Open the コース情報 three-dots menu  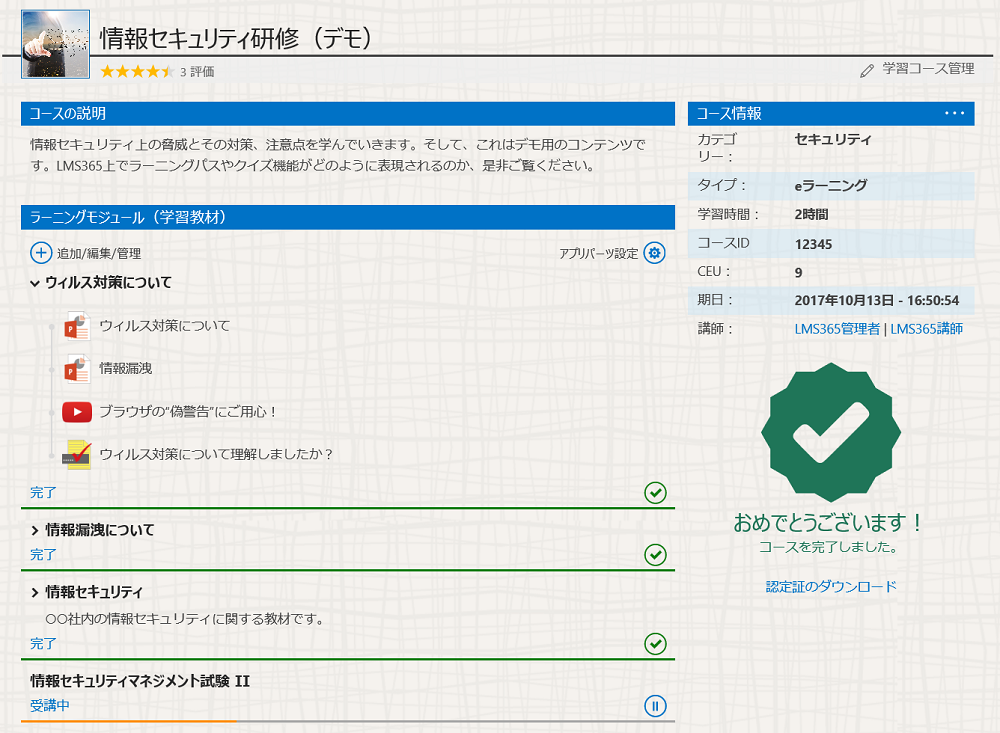(954, 113)
